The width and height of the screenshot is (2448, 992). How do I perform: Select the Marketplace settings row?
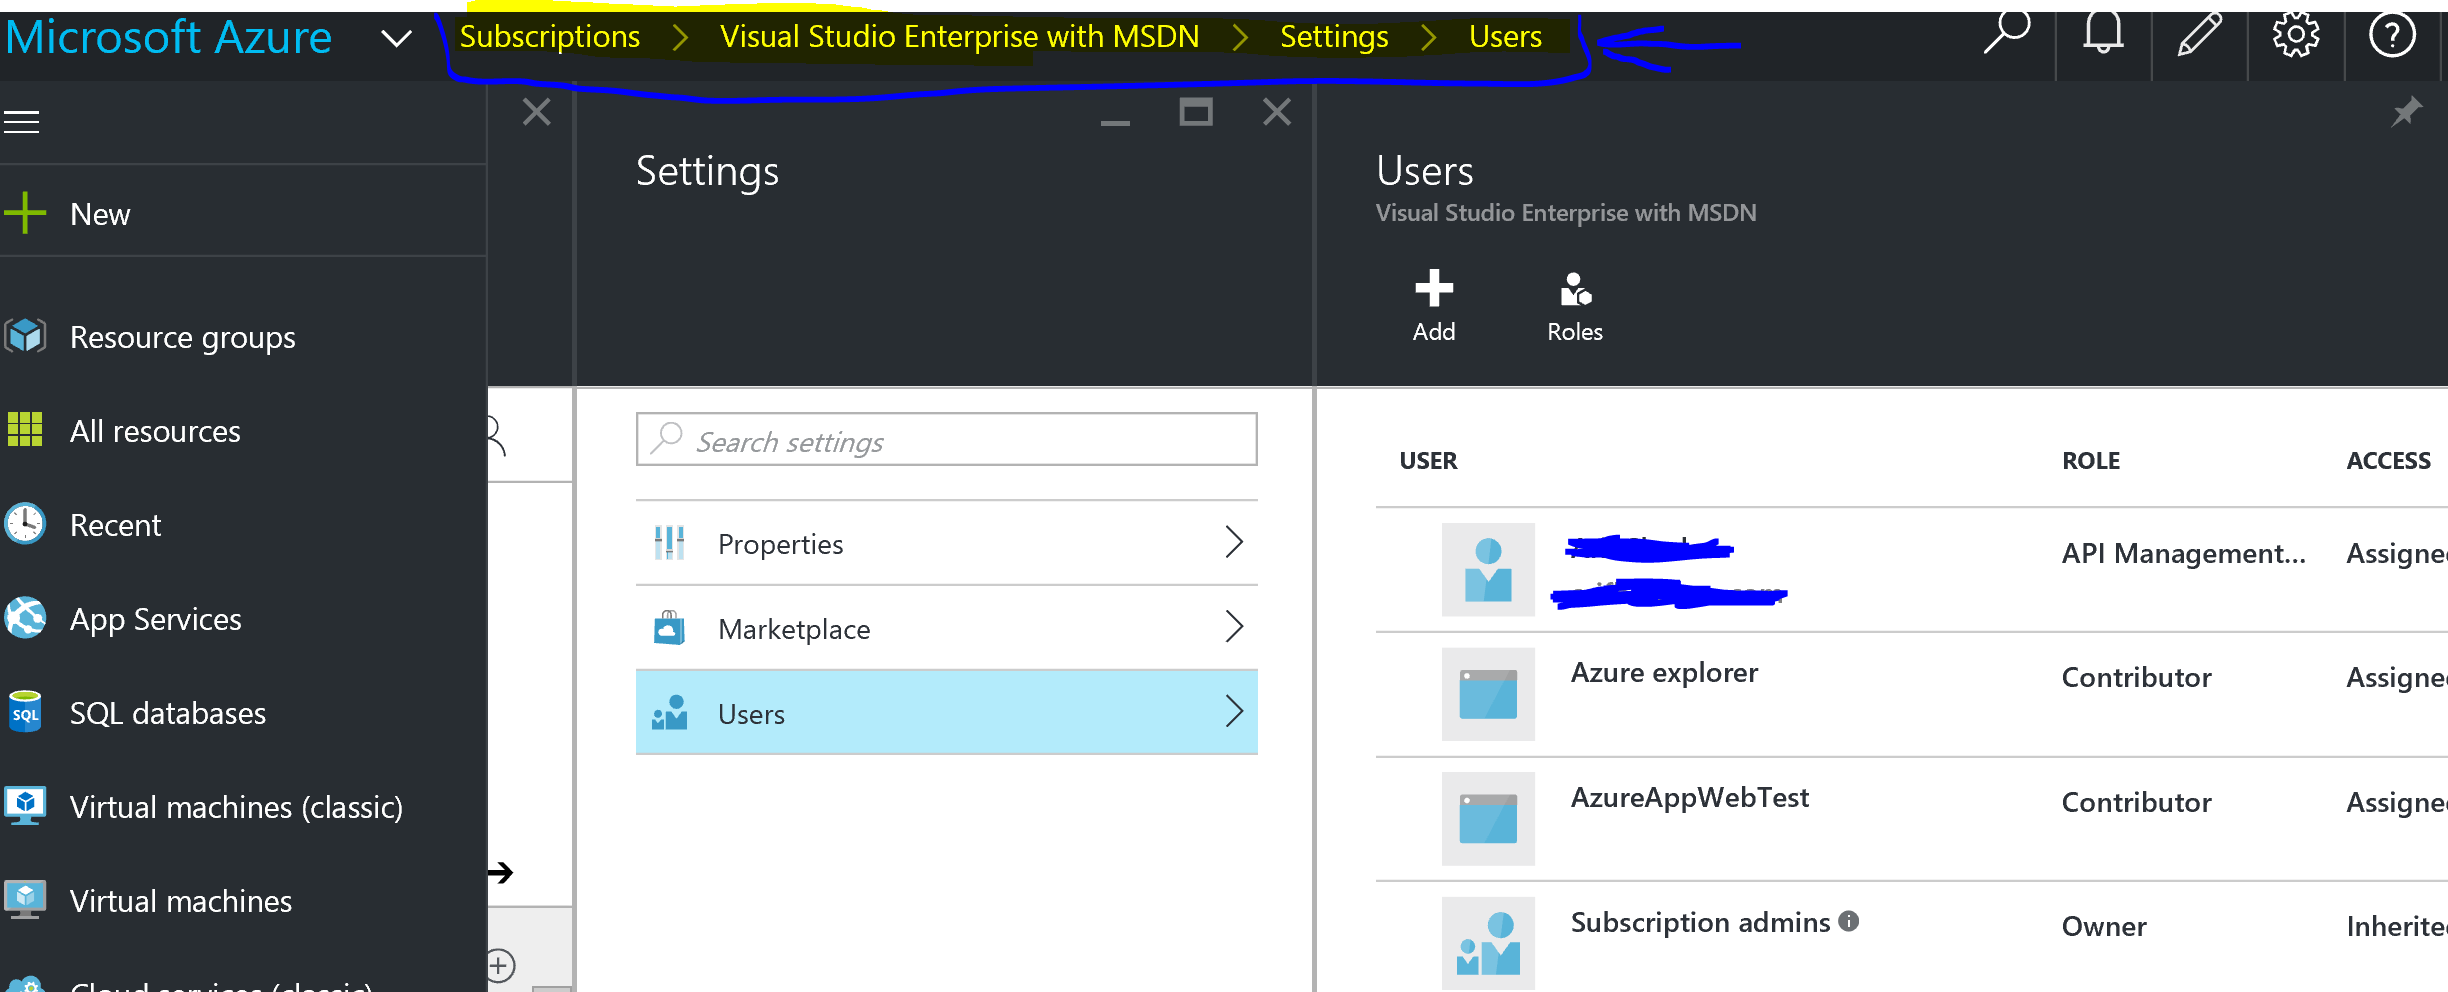946,628
